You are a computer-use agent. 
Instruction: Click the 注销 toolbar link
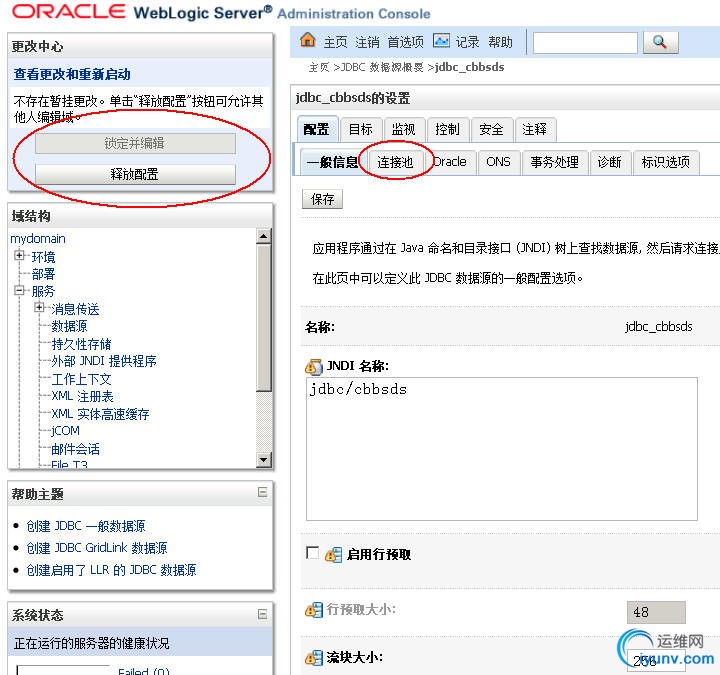click(x=367, y=42)
